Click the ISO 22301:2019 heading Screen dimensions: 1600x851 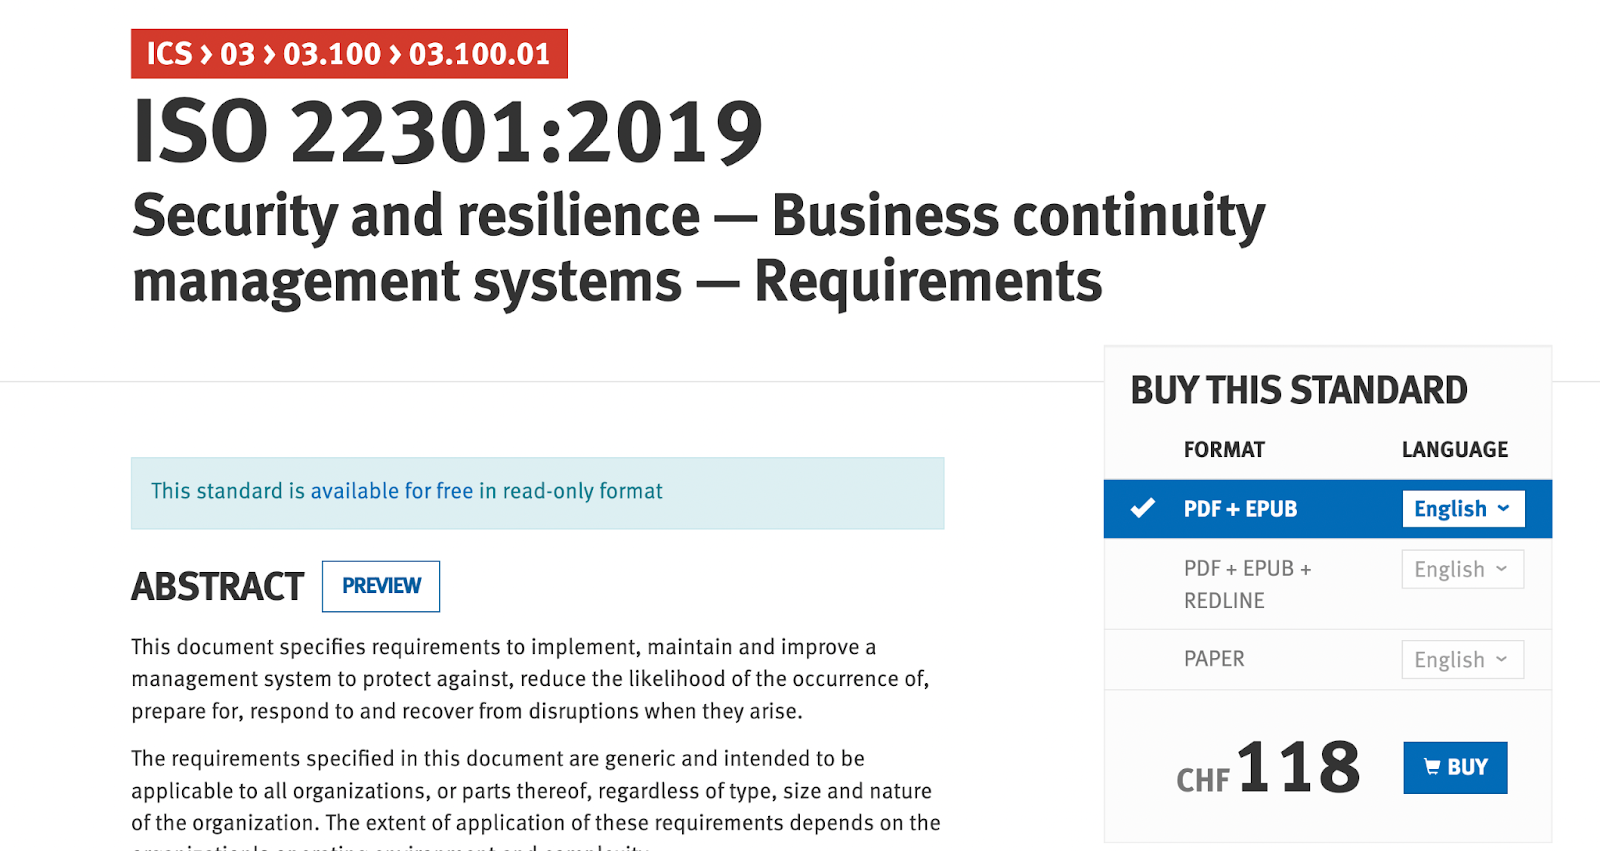point(448,131)
